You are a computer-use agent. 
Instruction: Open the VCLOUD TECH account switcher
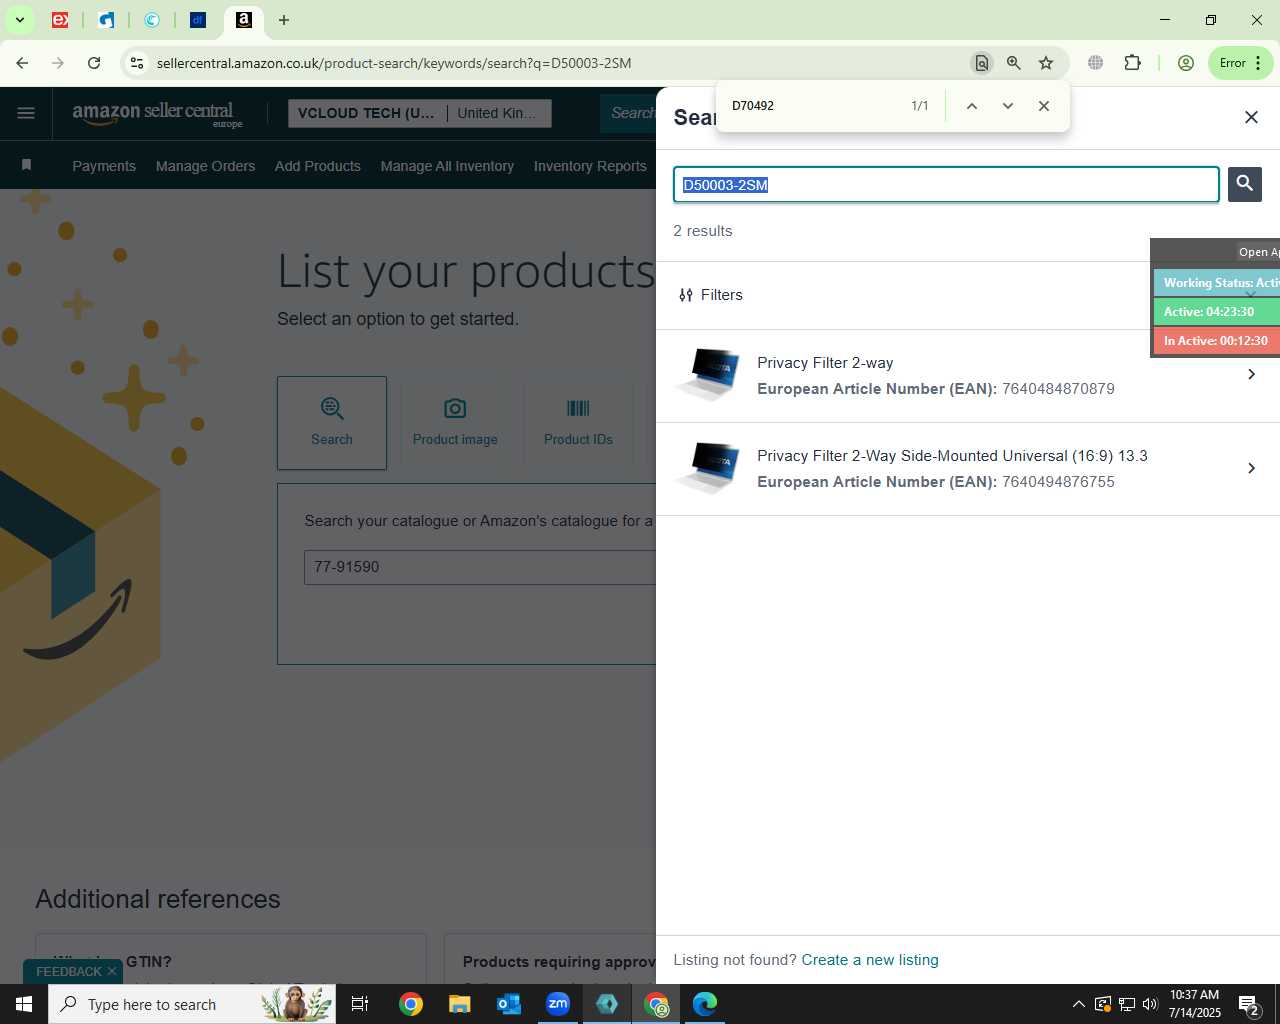coord(419,113)
